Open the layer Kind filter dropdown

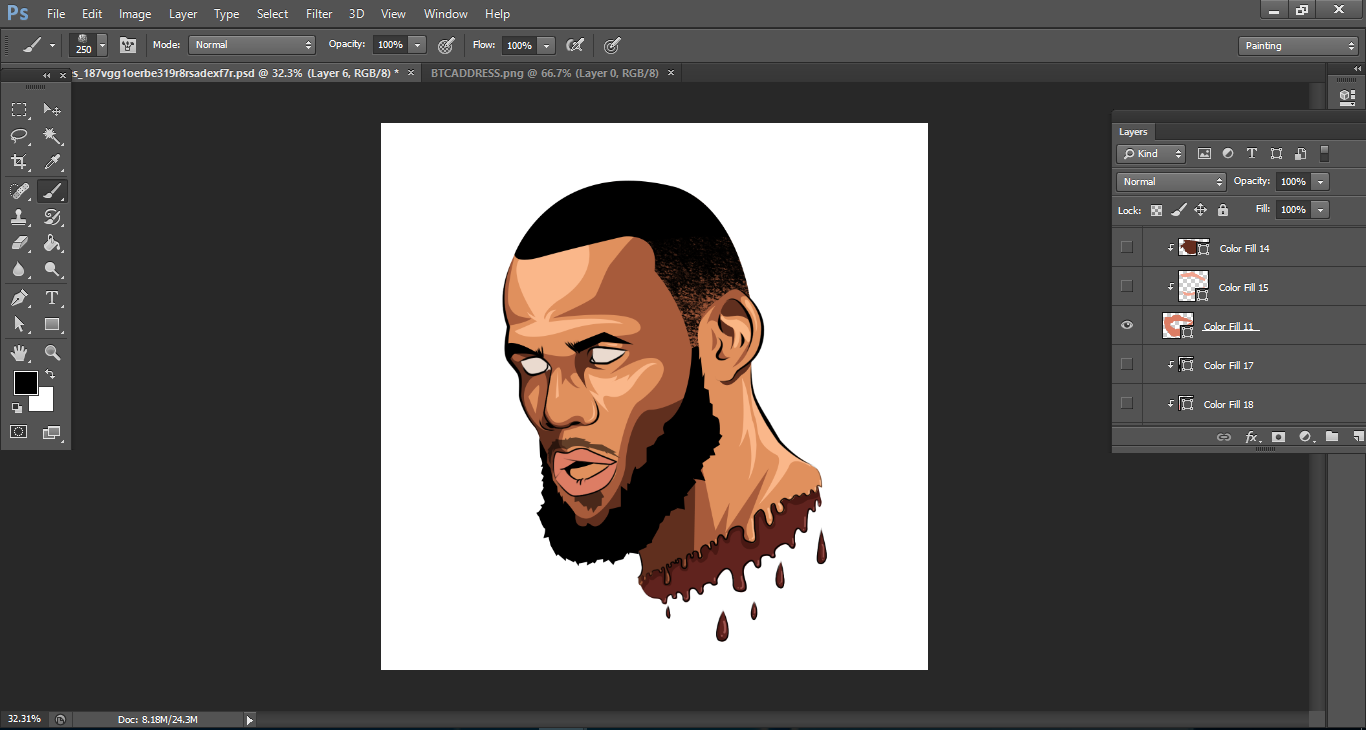point(1151,154)
